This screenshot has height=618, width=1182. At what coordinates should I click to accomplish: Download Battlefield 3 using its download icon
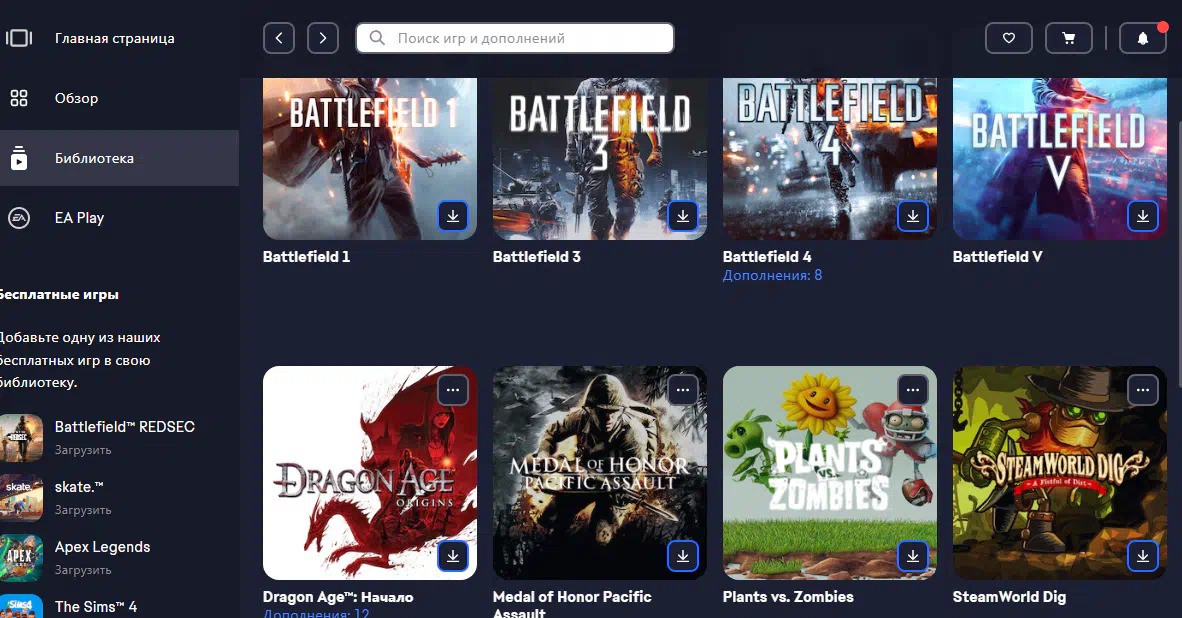point(683,215)
